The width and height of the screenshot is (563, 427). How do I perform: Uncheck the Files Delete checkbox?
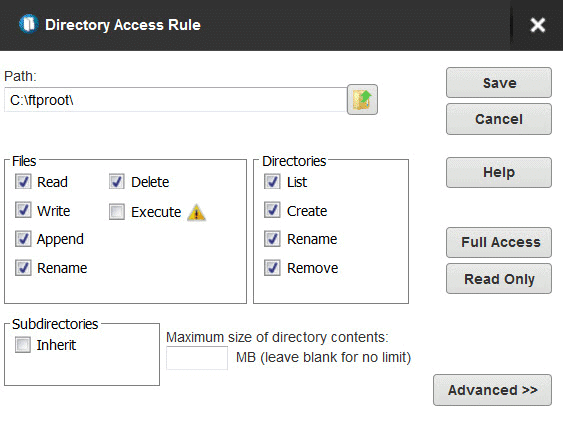117,181
